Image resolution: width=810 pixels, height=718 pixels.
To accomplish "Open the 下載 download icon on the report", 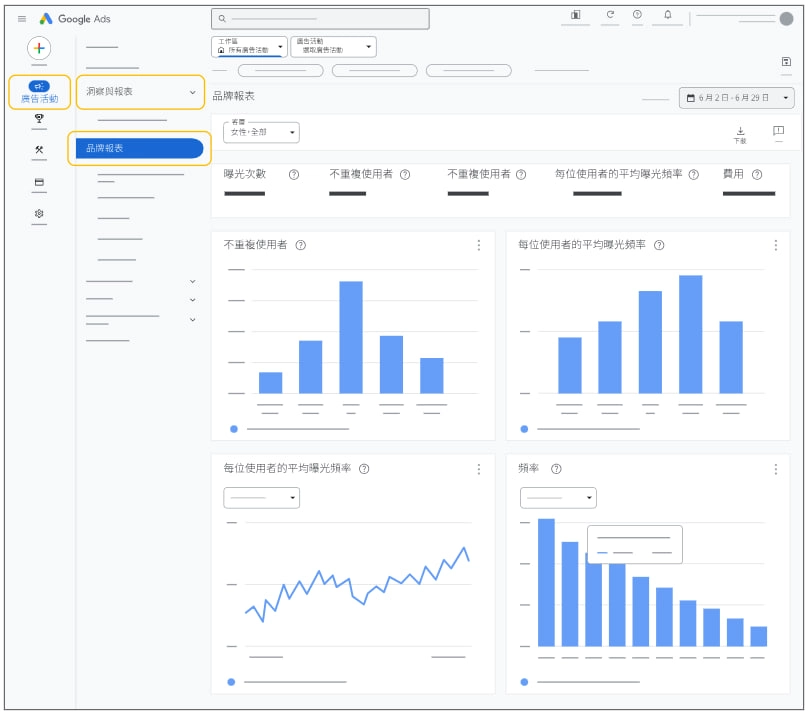I will pos(741,131).
